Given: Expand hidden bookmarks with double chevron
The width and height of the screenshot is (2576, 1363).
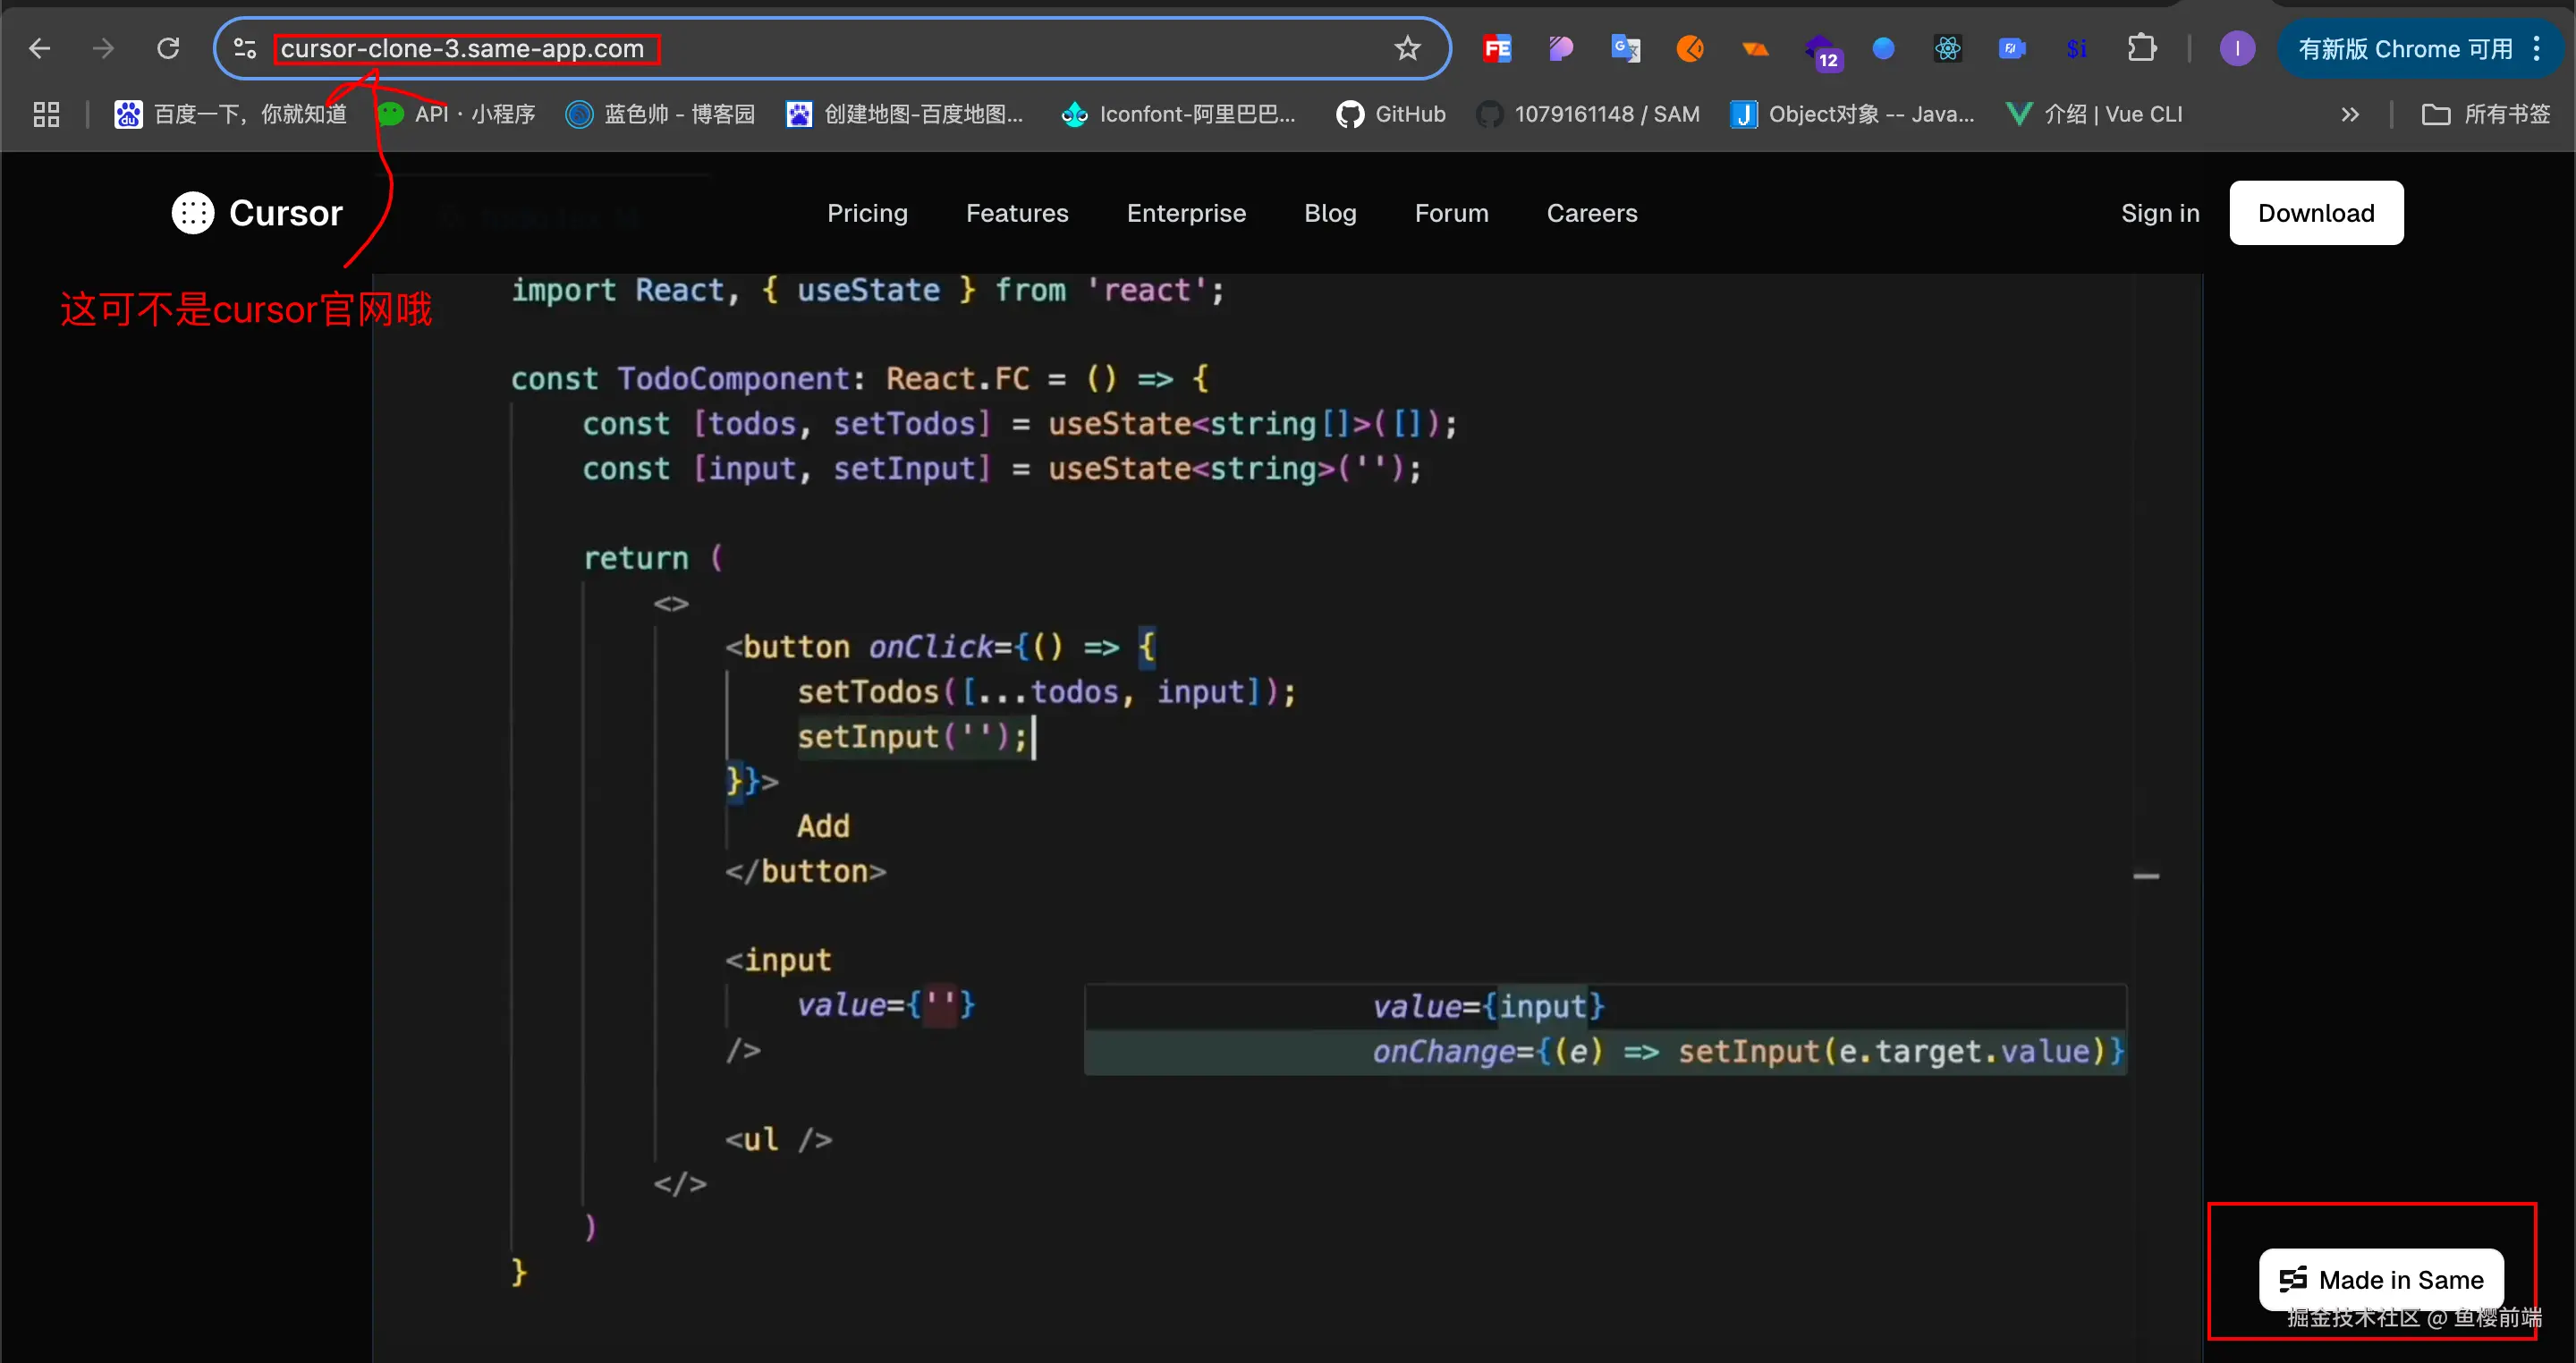Looking at the screenshot, I should [x=2349, y=115].
